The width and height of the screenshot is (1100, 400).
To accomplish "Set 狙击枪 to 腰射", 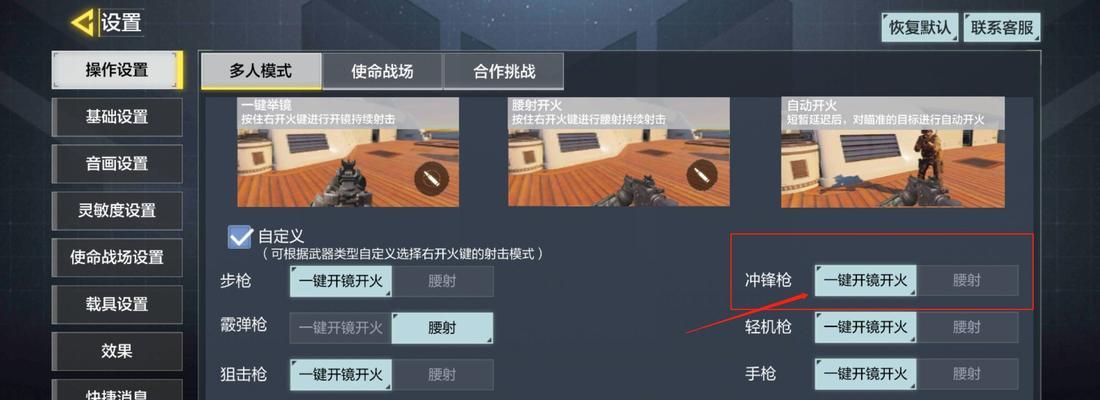I will [442, 375].
